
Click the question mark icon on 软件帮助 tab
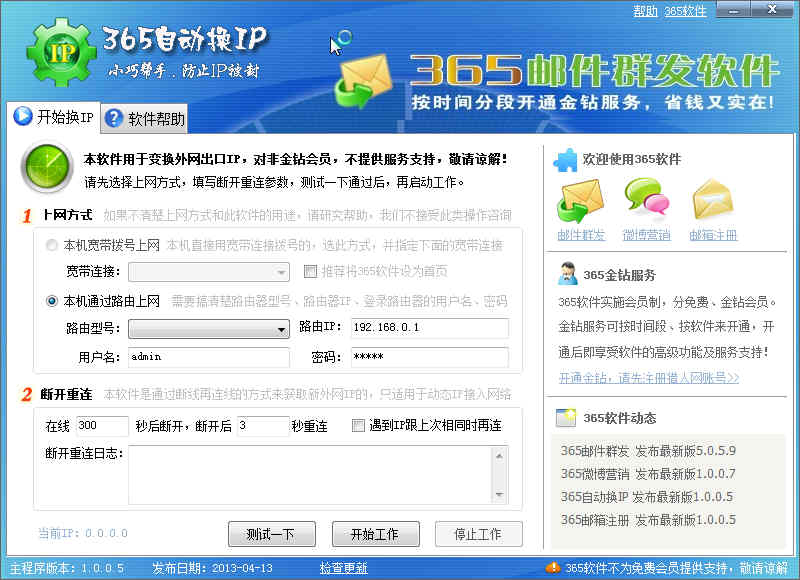click(113, 118)
